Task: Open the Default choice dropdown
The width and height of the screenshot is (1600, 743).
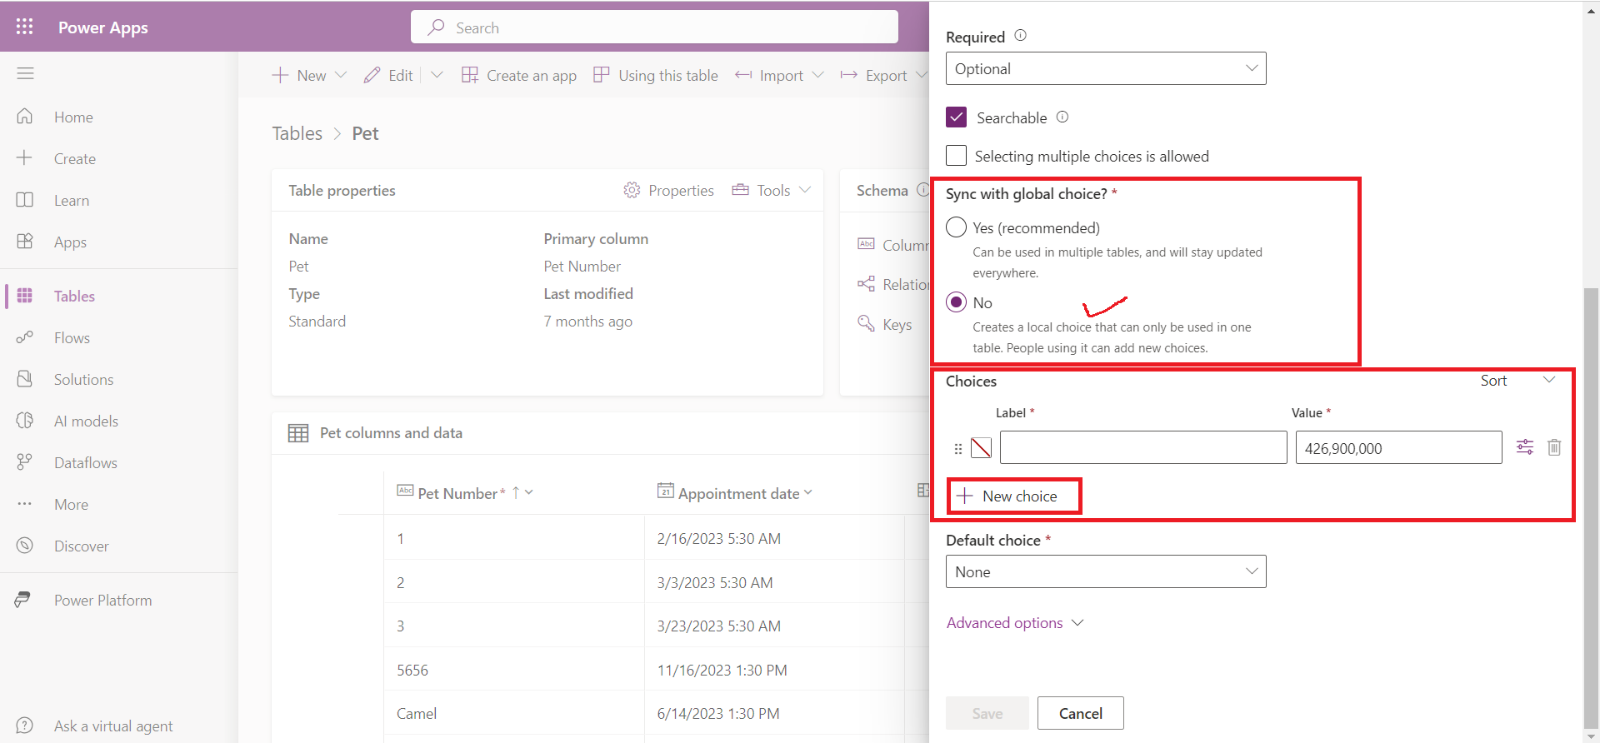Action: pyautogui.click(x=1105, y=572)
